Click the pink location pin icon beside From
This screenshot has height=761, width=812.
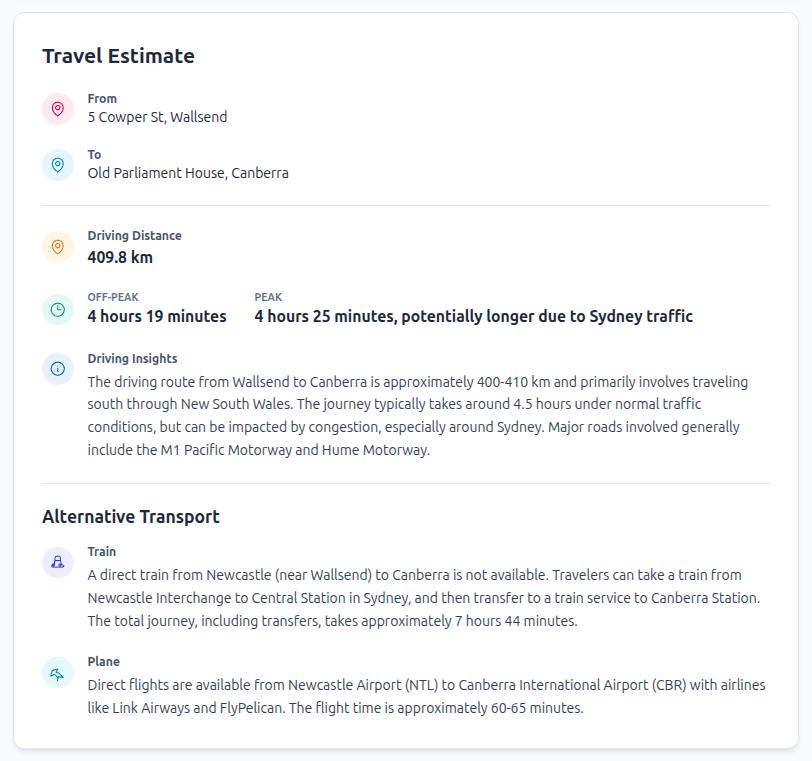(58, 109)
